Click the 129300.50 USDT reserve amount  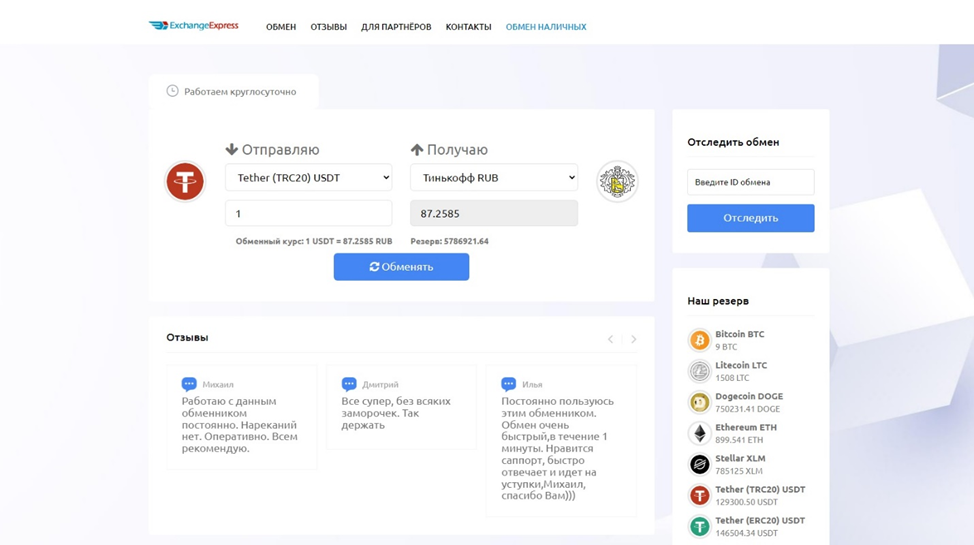(747, 502)
